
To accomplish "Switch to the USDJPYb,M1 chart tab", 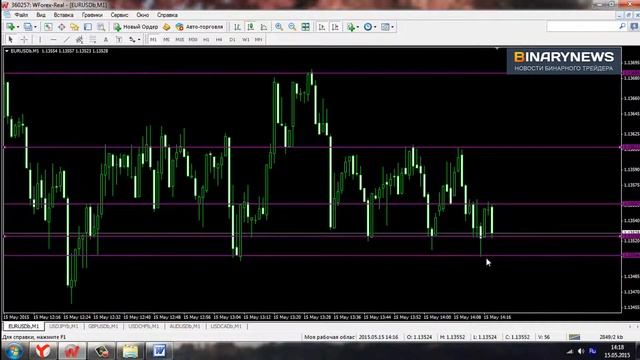I will pos(64,326).
